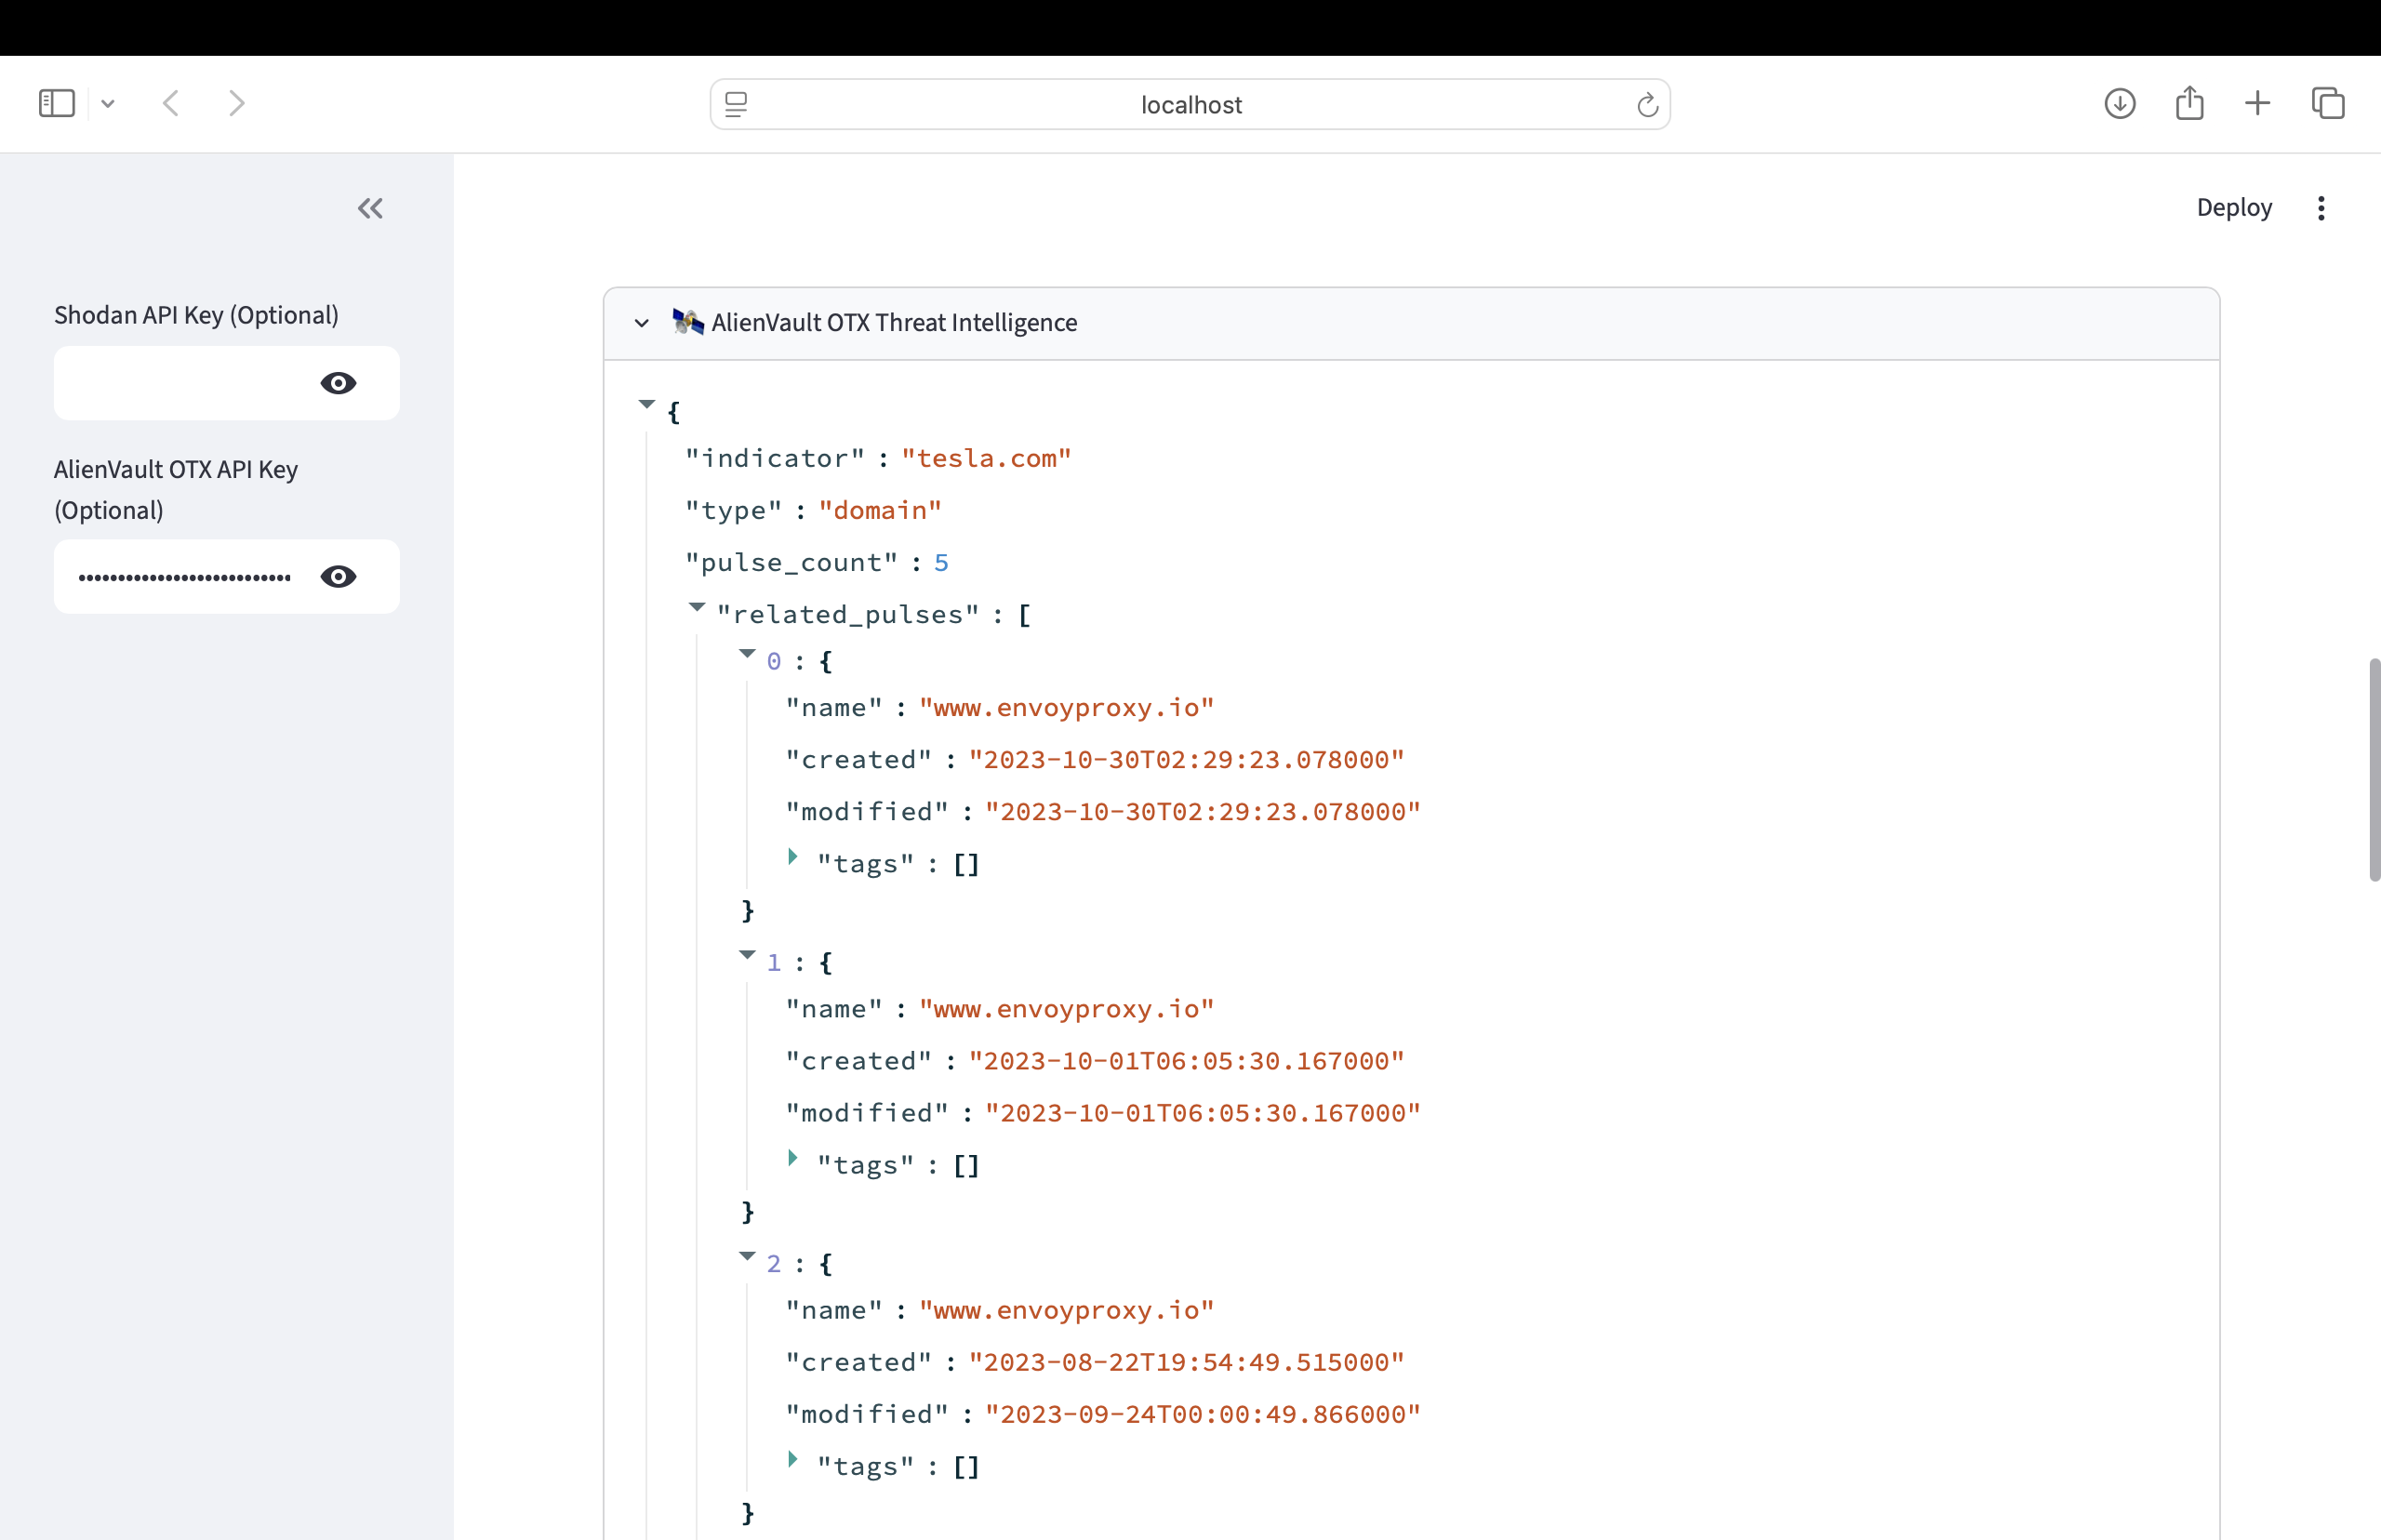Screen dimensions: 2381x1540
Task: Click the AlienVault OTX API Key (Optional) label
Action: pyautogui.click(x=176, y=490)
